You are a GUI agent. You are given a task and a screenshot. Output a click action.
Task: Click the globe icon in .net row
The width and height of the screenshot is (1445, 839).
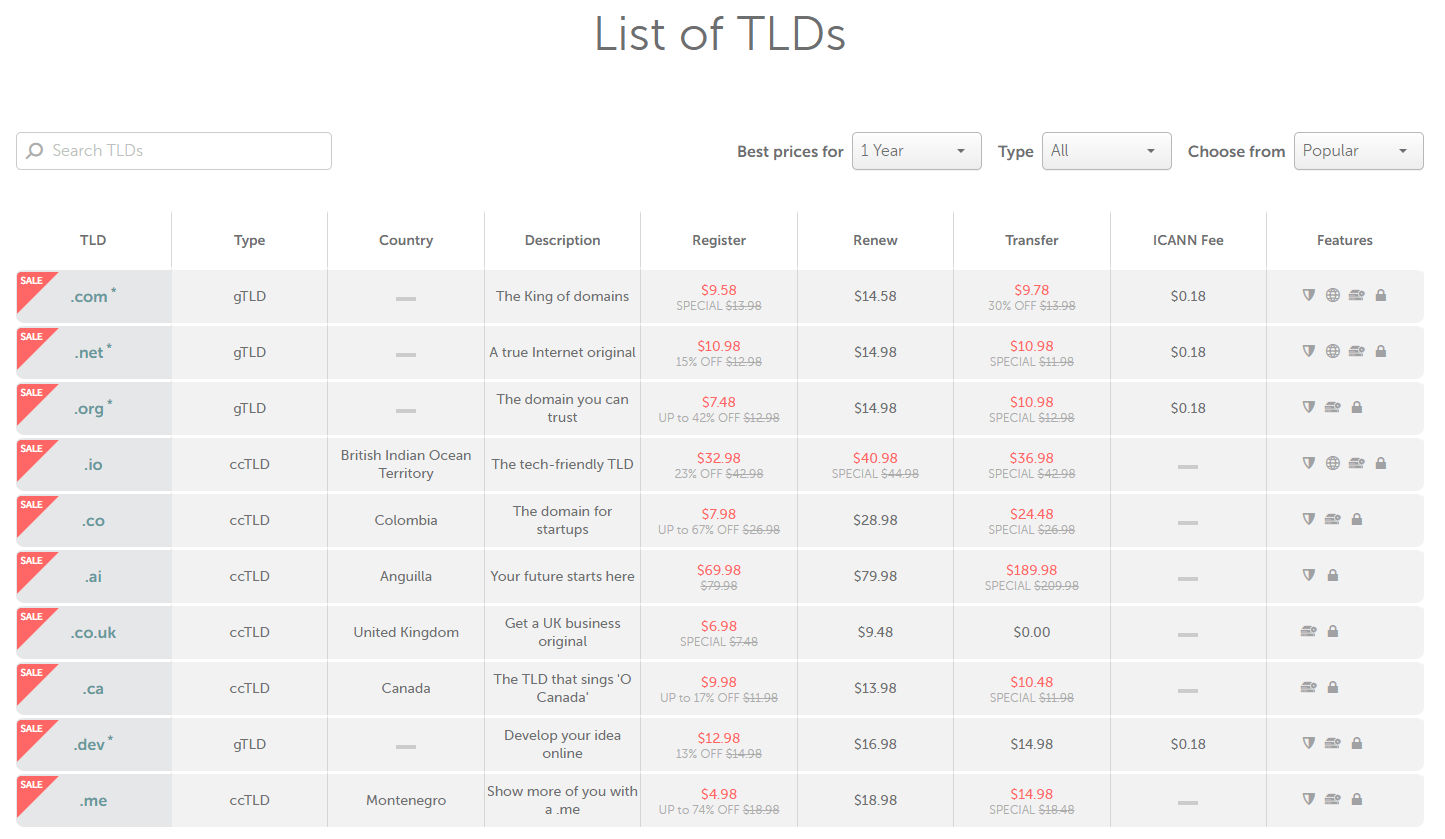tap(1333, 351)
